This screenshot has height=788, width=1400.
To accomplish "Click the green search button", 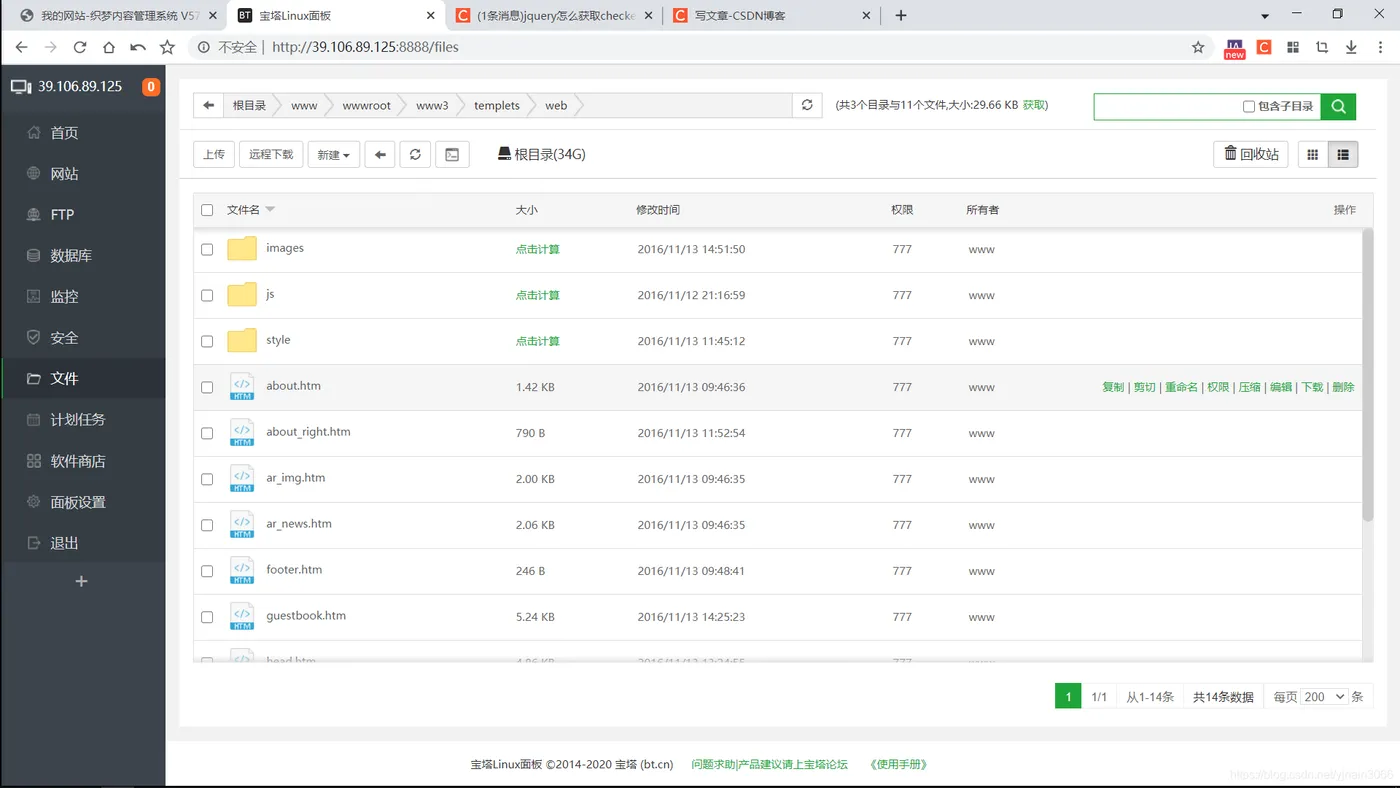I will point(1338,106).
